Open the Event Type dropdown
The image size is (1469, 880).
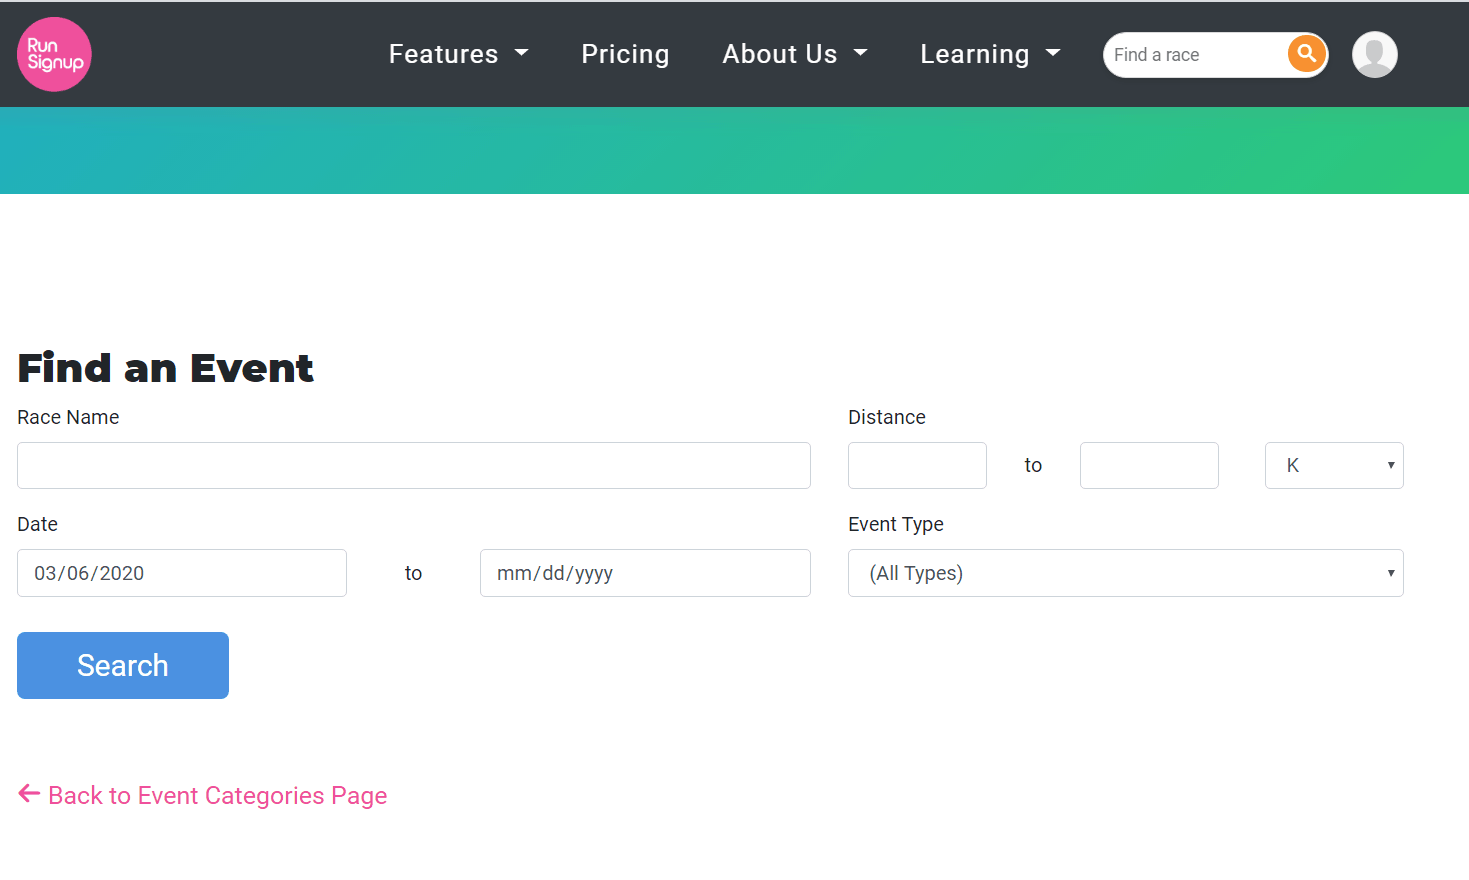[x=1125, y=573]
